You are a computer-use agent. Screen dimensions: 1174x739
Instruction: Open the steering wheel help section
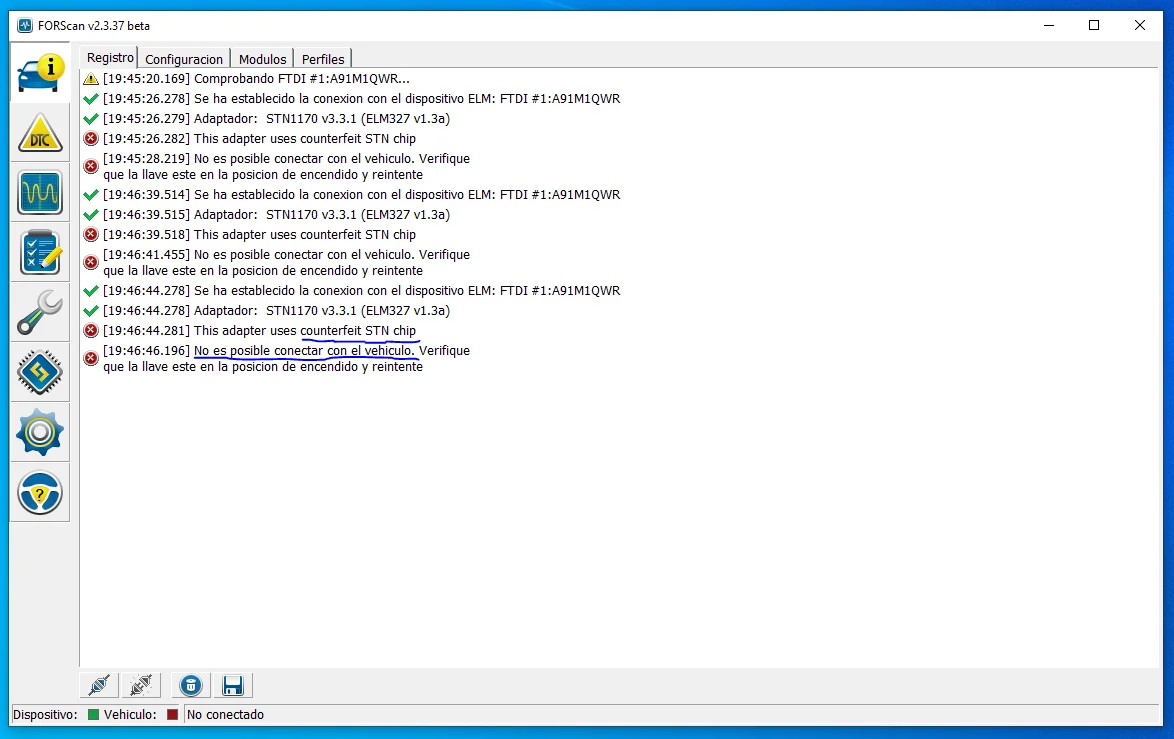click(40, 492)
